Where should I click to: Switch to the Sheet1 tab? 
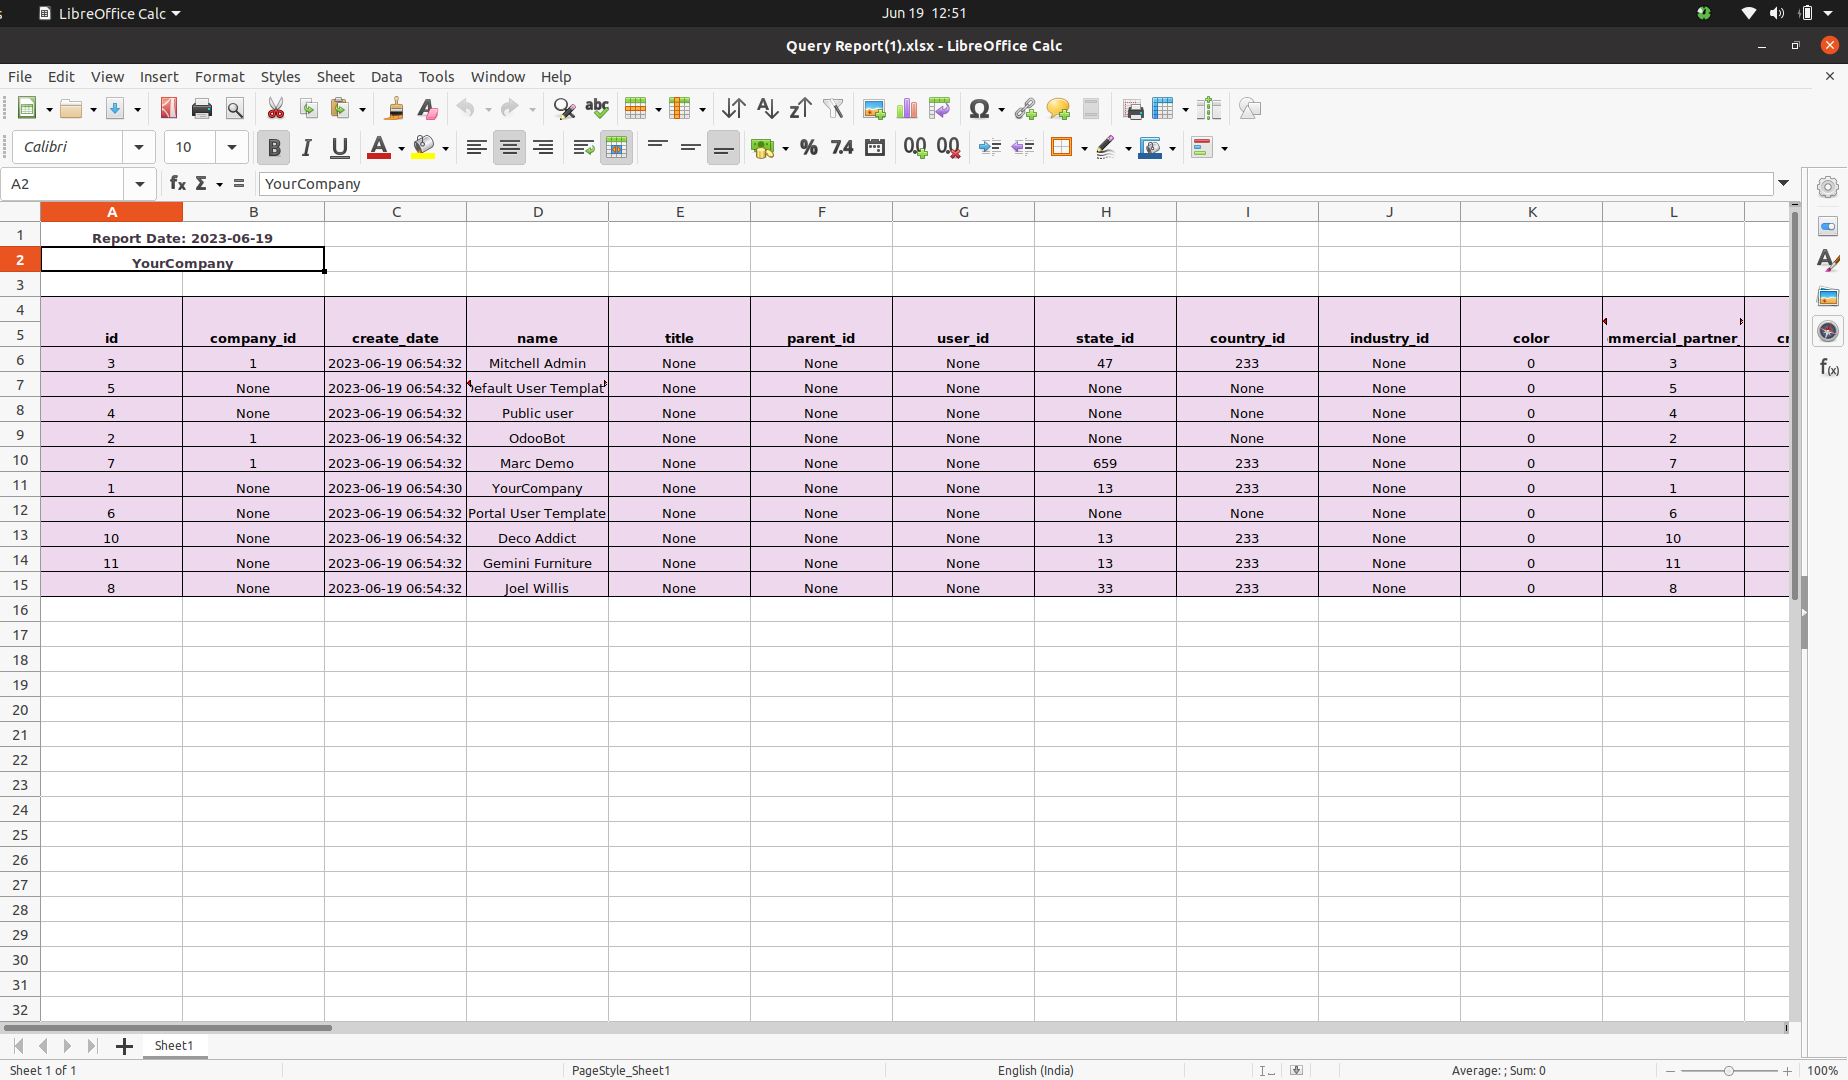(x=173, y=1046)
